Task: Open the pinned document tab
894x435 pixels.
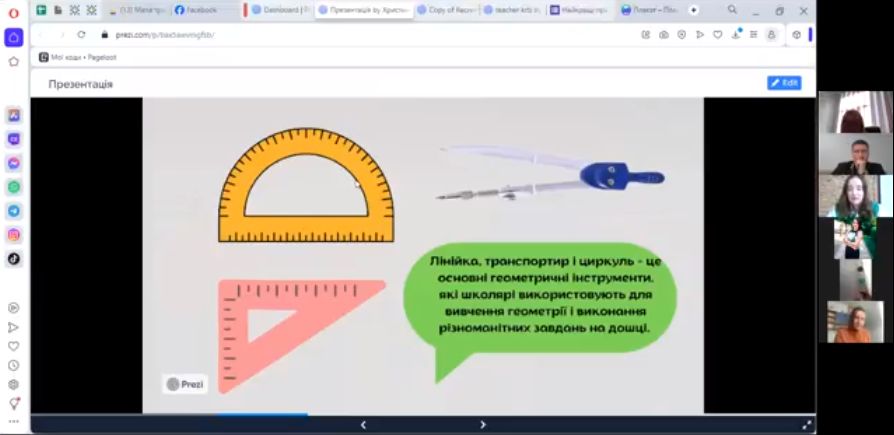Action: pos(58,10)
